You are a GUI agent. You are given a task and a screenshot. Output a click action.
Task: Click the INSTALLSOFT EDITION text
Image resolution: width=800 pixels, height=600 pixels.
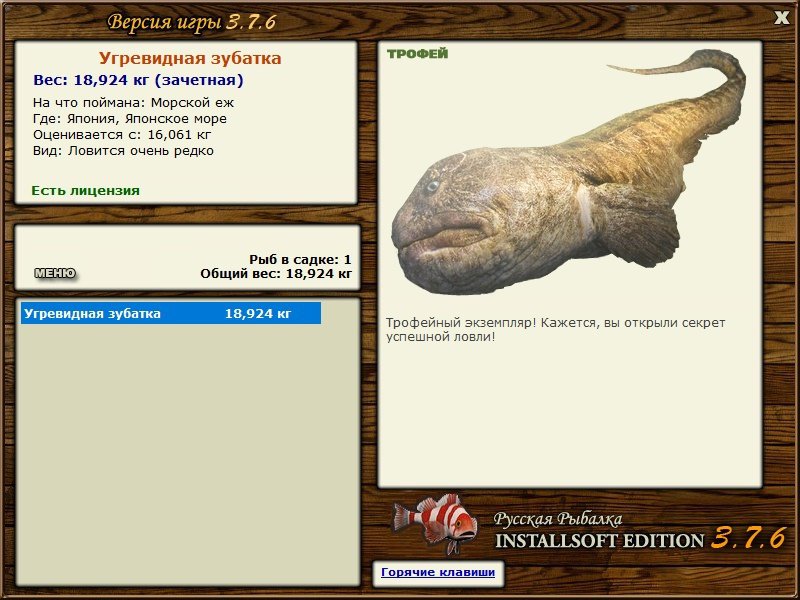599,541
